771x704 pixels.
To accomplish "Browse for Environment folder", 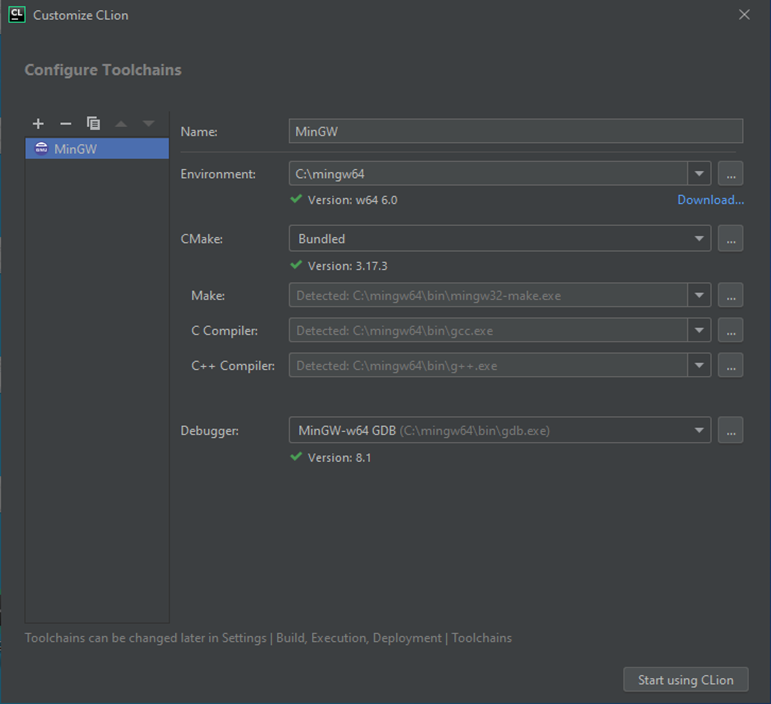I will [731, 174].
